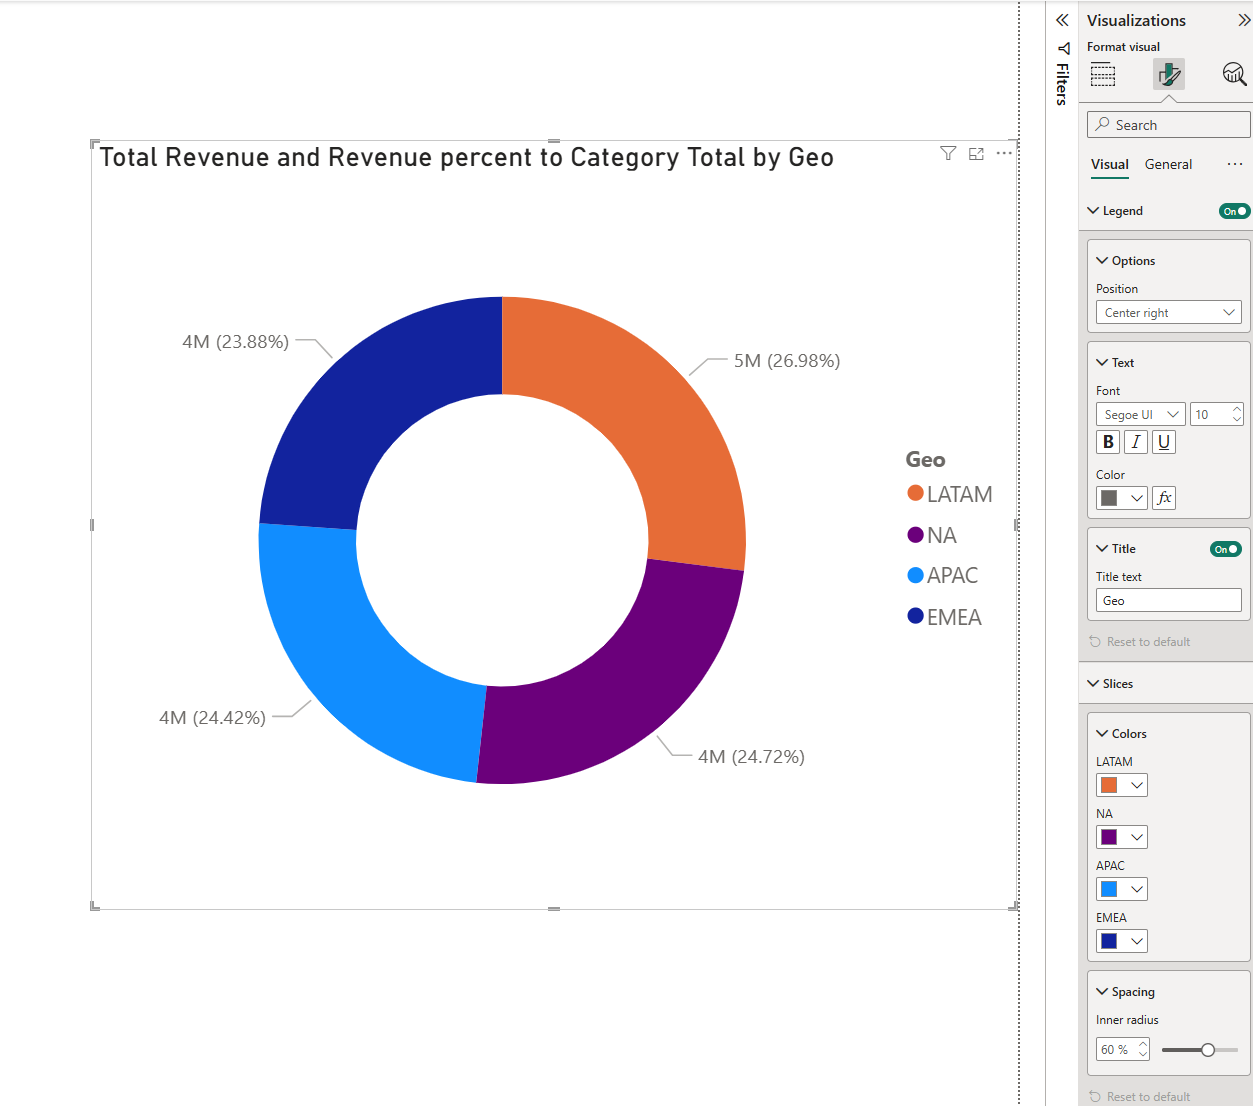Collapse the Text card

(x=1102, y=363)
